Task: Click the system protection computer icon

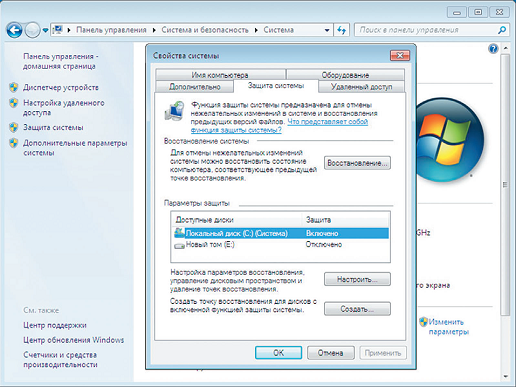Action: [x=175, y=111]
